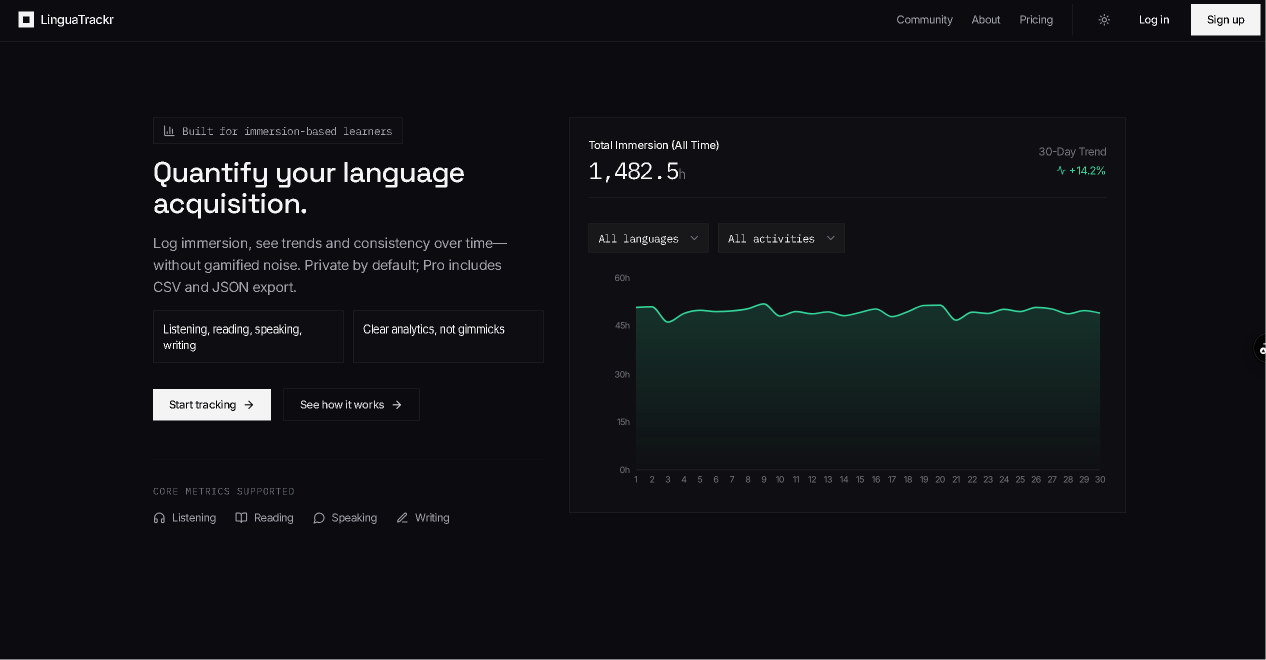Viewport: 1266px width, 660px height.
Task: Click day 15 on the chart x-axis
Action: [860, 480]
